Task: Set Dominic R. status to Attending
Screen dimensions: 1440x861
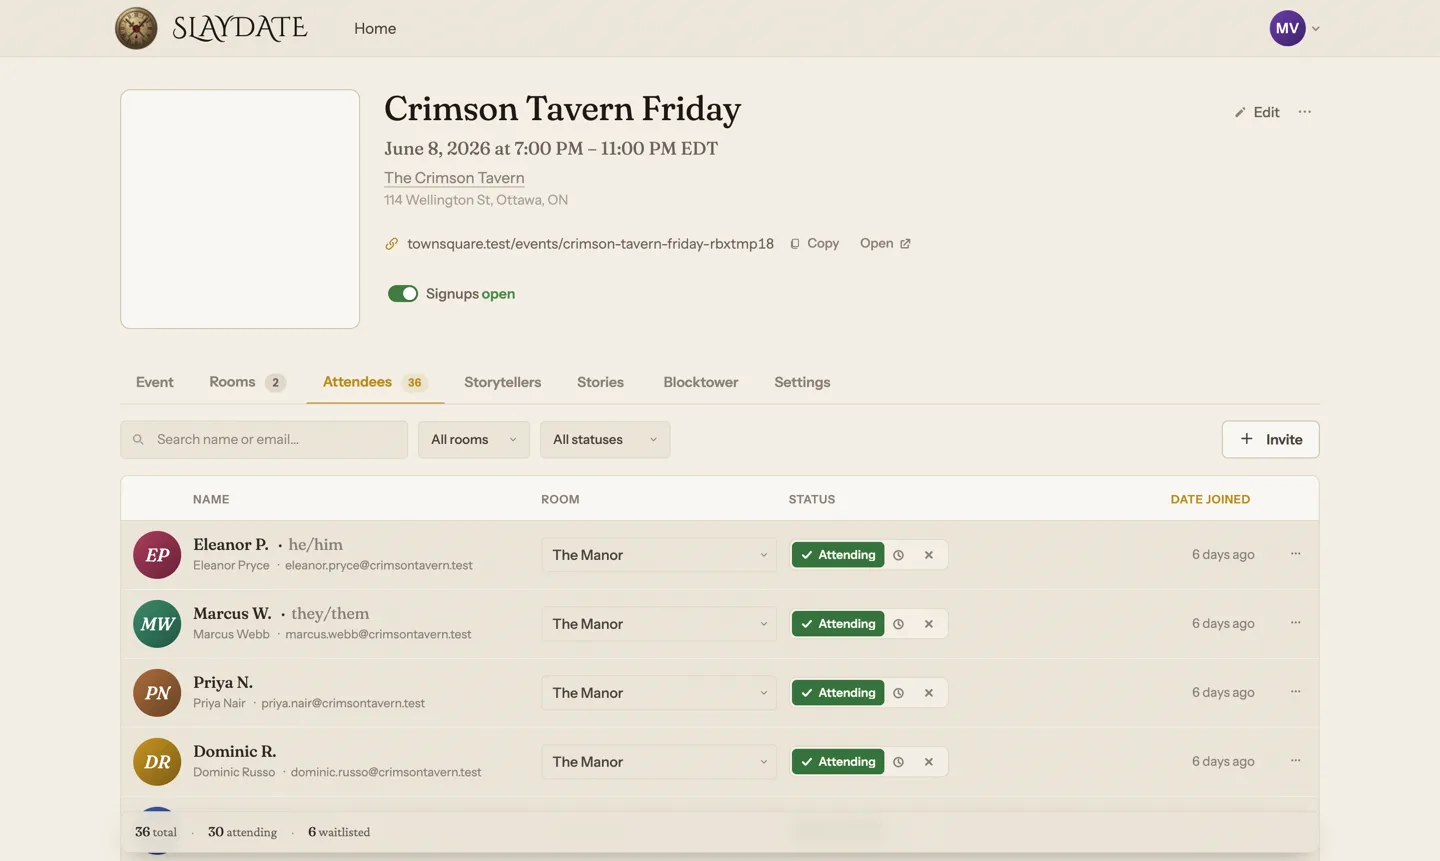Action: coord(838,762)
